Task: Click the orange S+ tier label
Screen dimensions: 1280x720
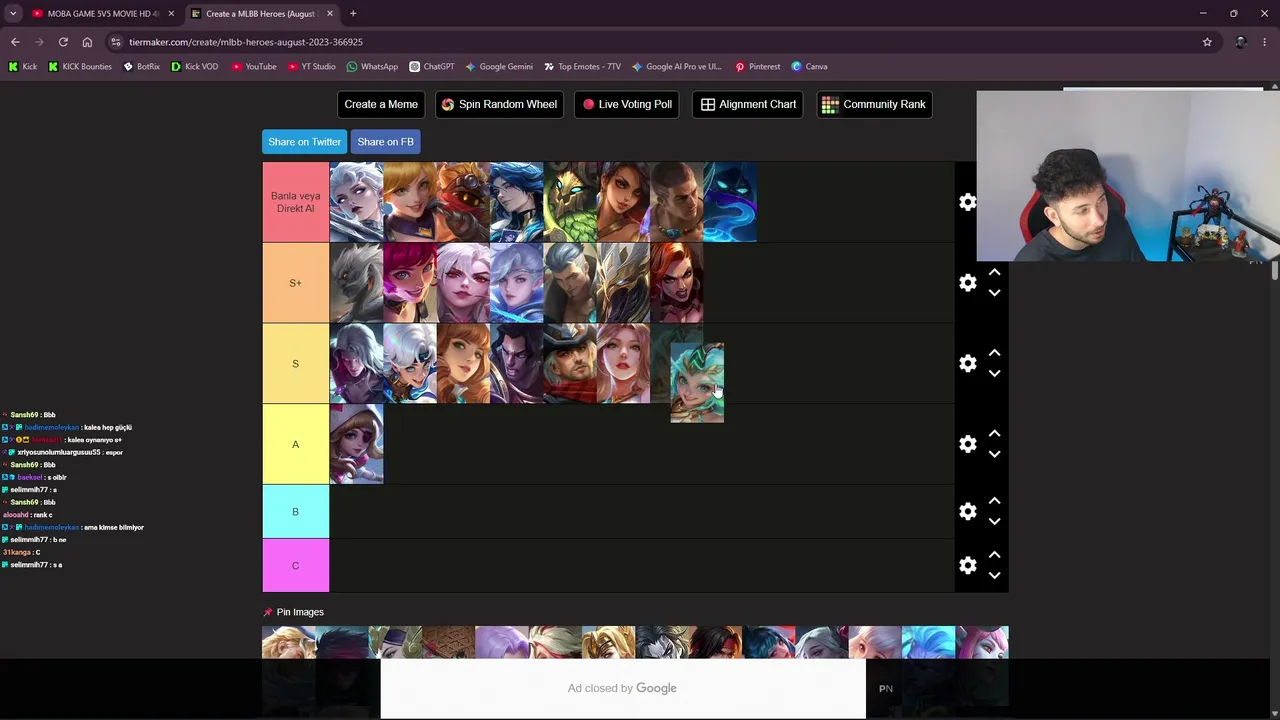Action: (295, 283)
